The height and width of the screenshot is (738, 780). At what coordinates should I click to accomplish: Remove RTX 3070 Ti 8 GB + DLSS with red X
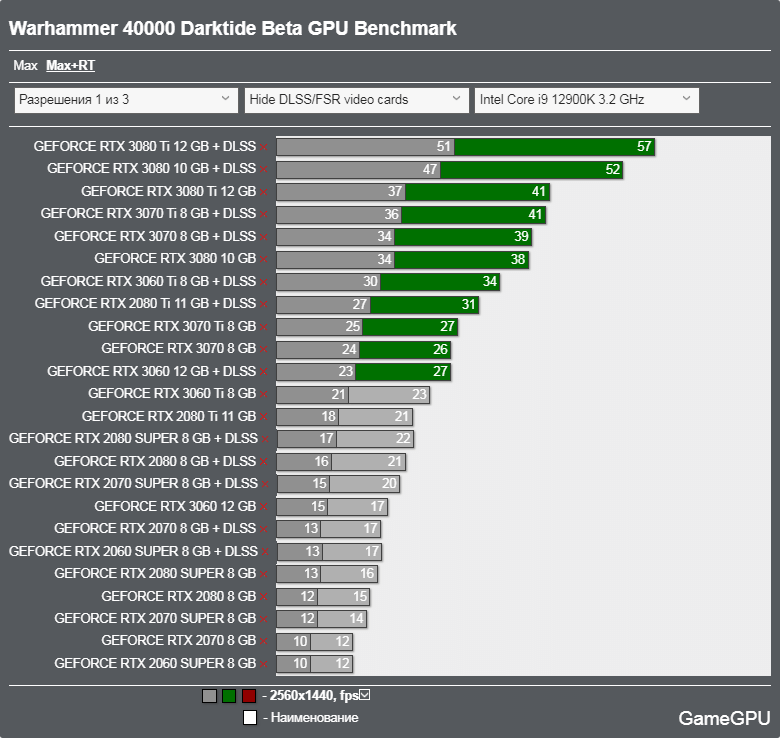(x=264, y=214)
